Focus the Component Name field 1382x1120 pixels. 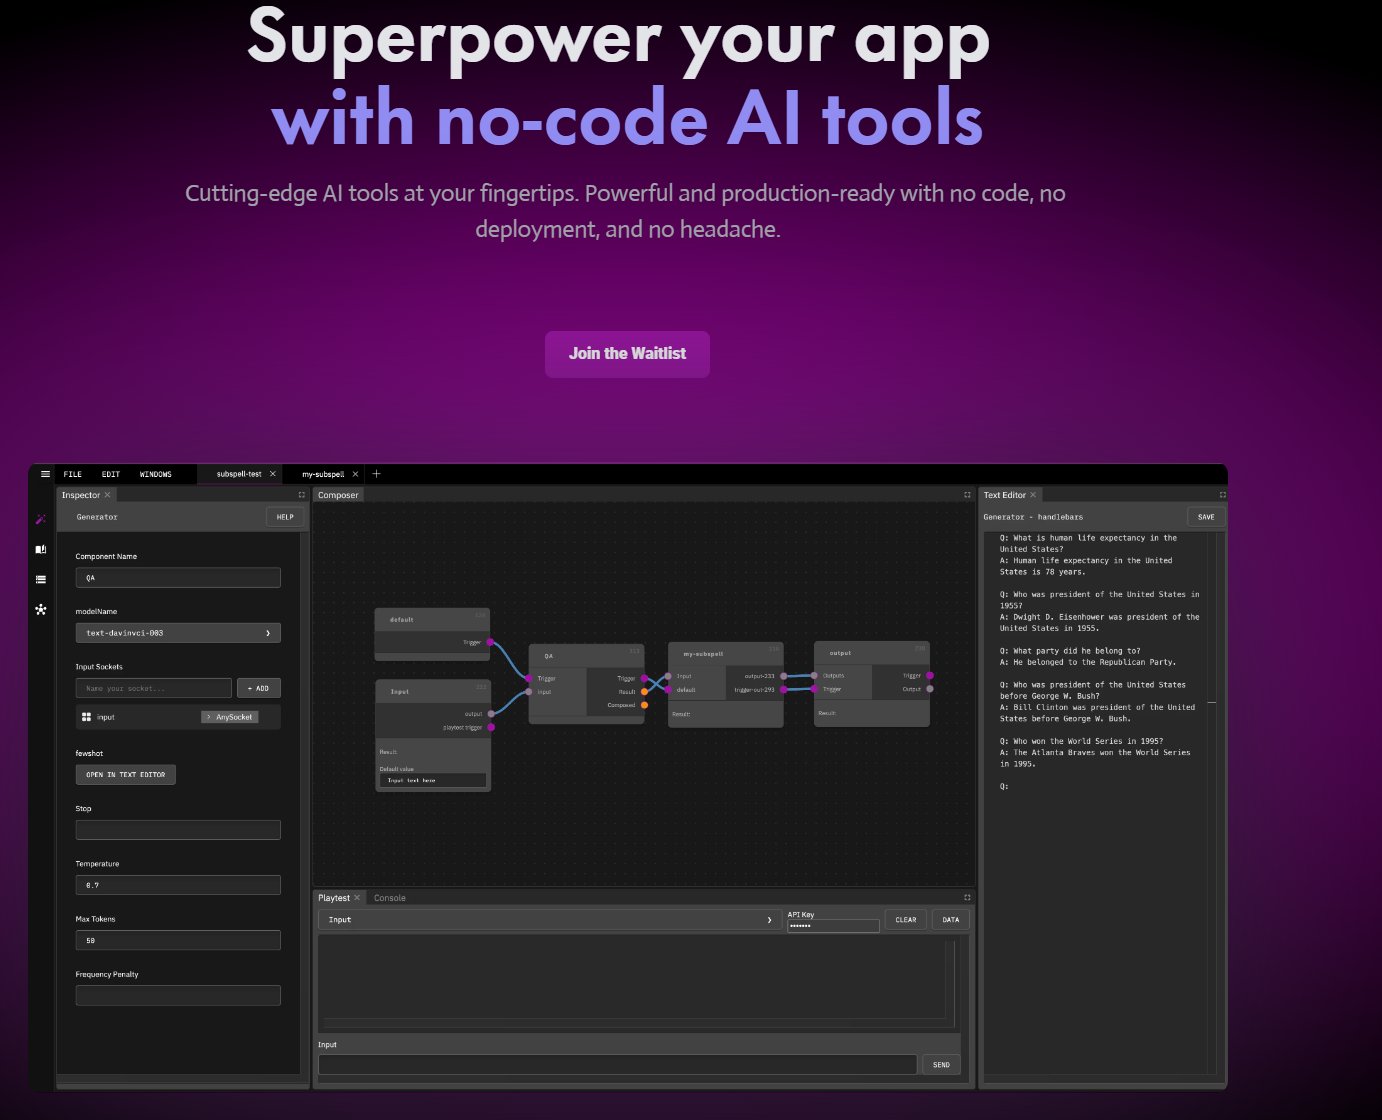click(x=178, y=578)
